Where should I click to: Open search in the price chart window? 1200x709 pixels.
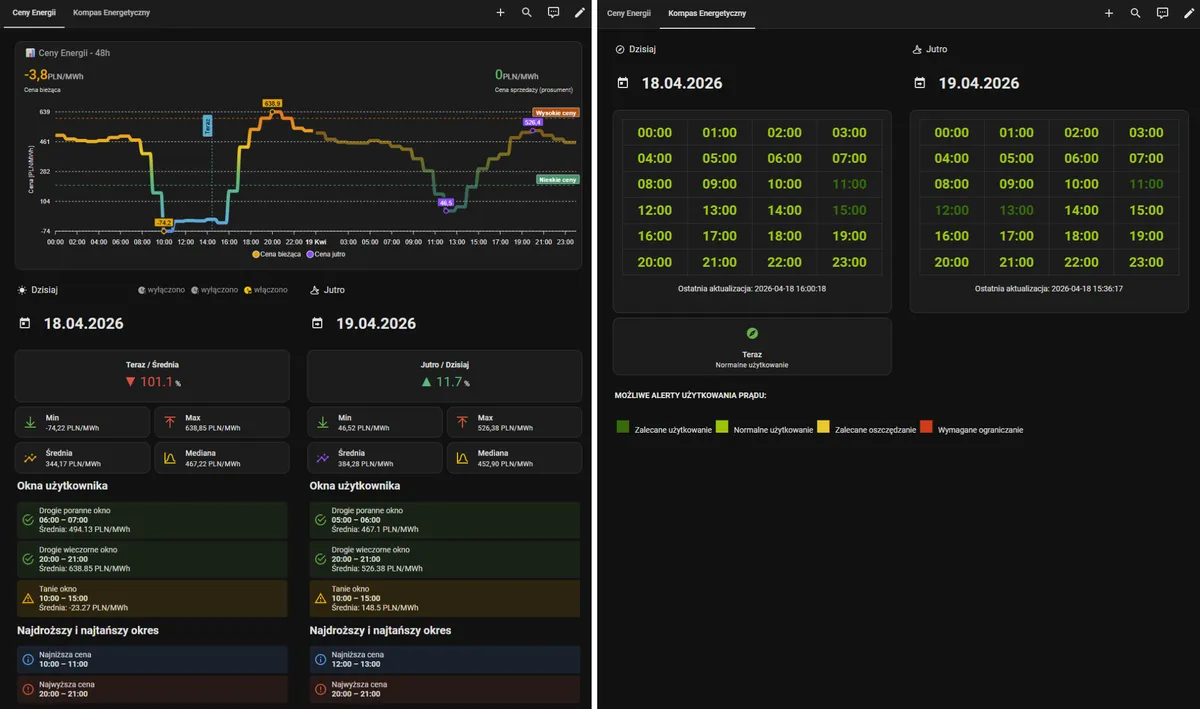point(527,13)
